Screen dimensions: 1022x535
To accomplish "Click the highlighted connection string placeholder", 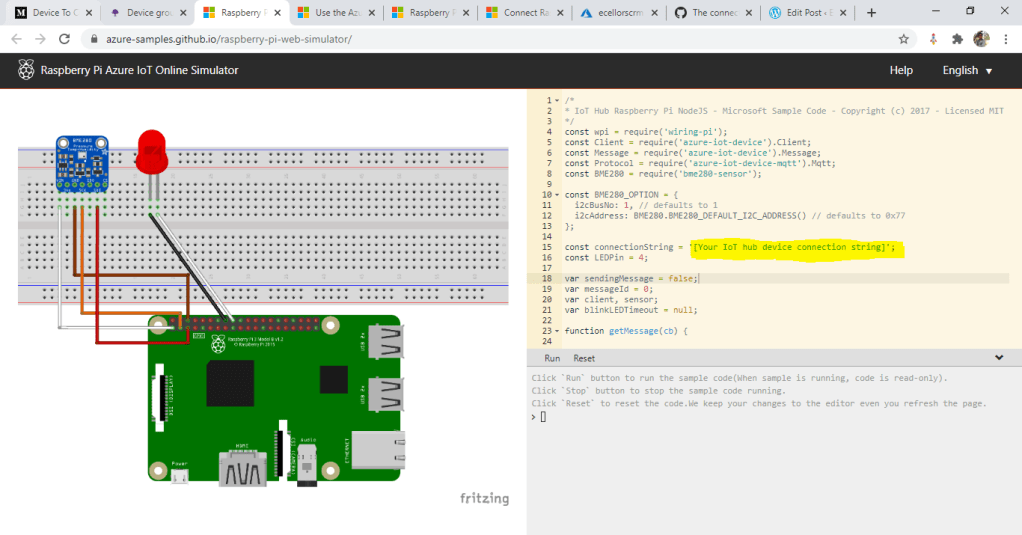I will click(x=792, y=247).
